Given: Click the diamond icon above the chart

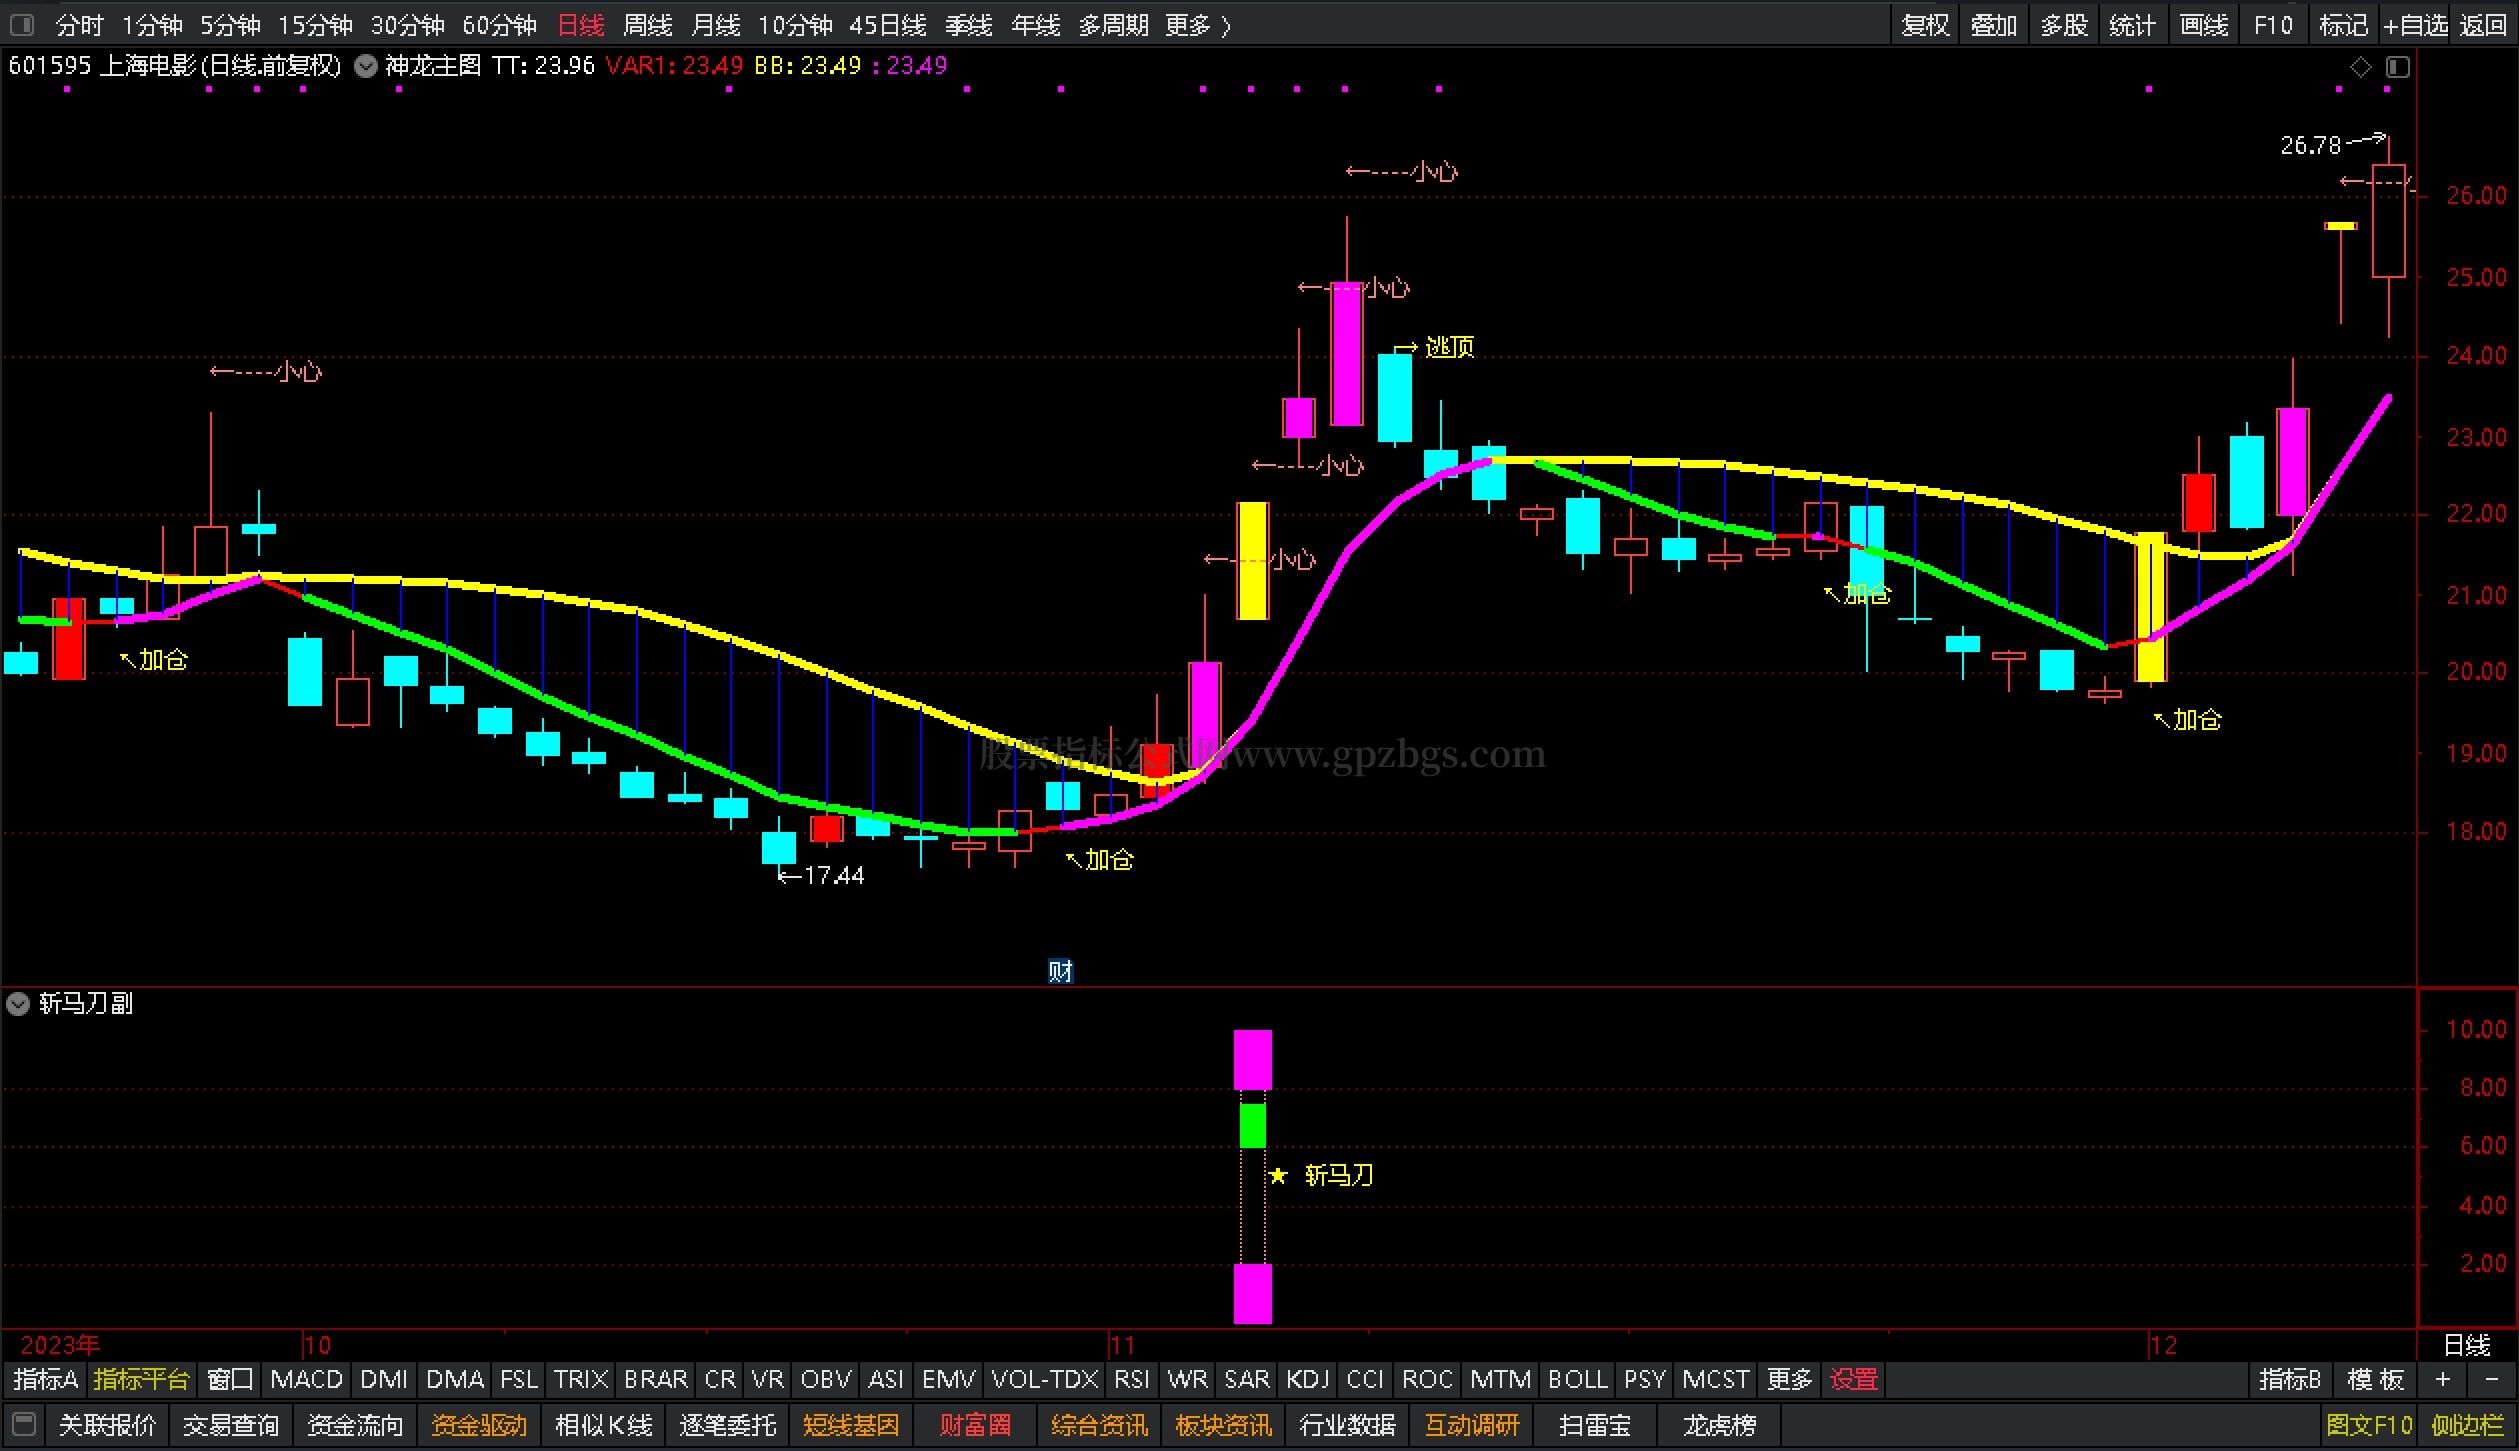Looking at the screenshot, I should [x=2360, y=67].
